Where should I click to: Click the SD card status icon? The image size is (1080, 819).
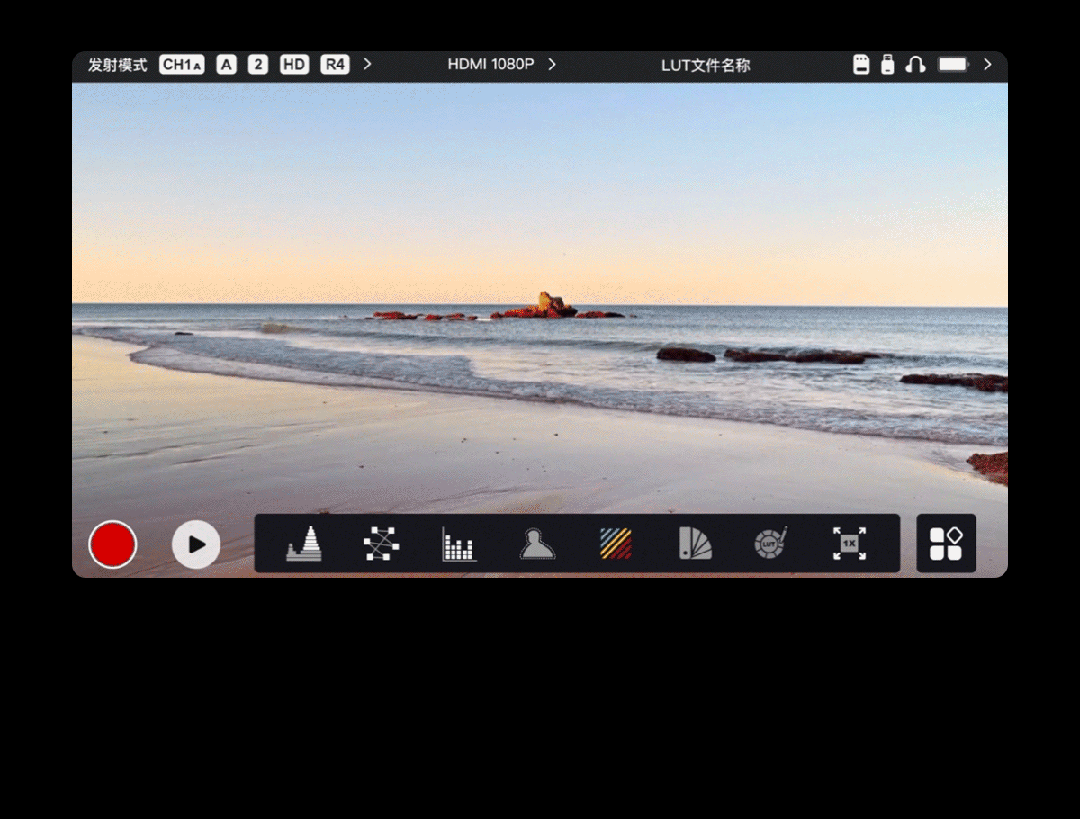[x=861, y=65]
